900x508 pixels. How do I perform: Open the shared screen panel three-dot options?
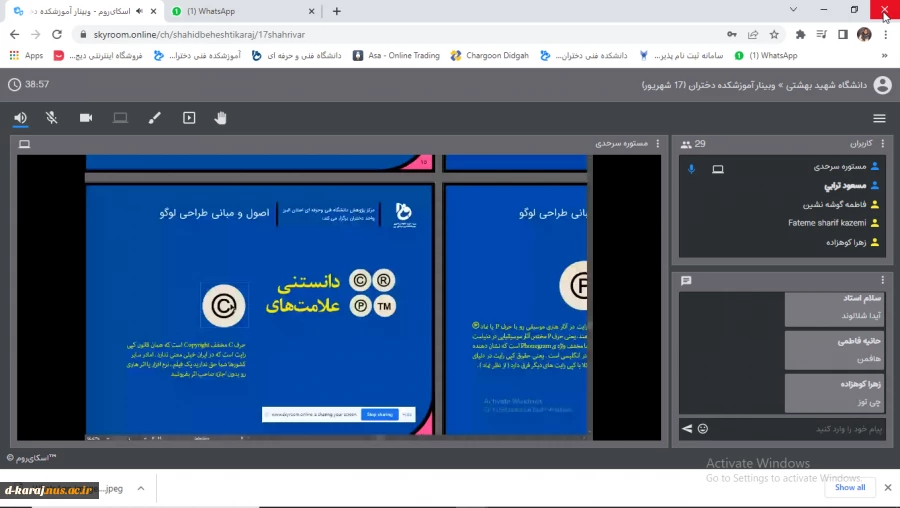(658, 144)
